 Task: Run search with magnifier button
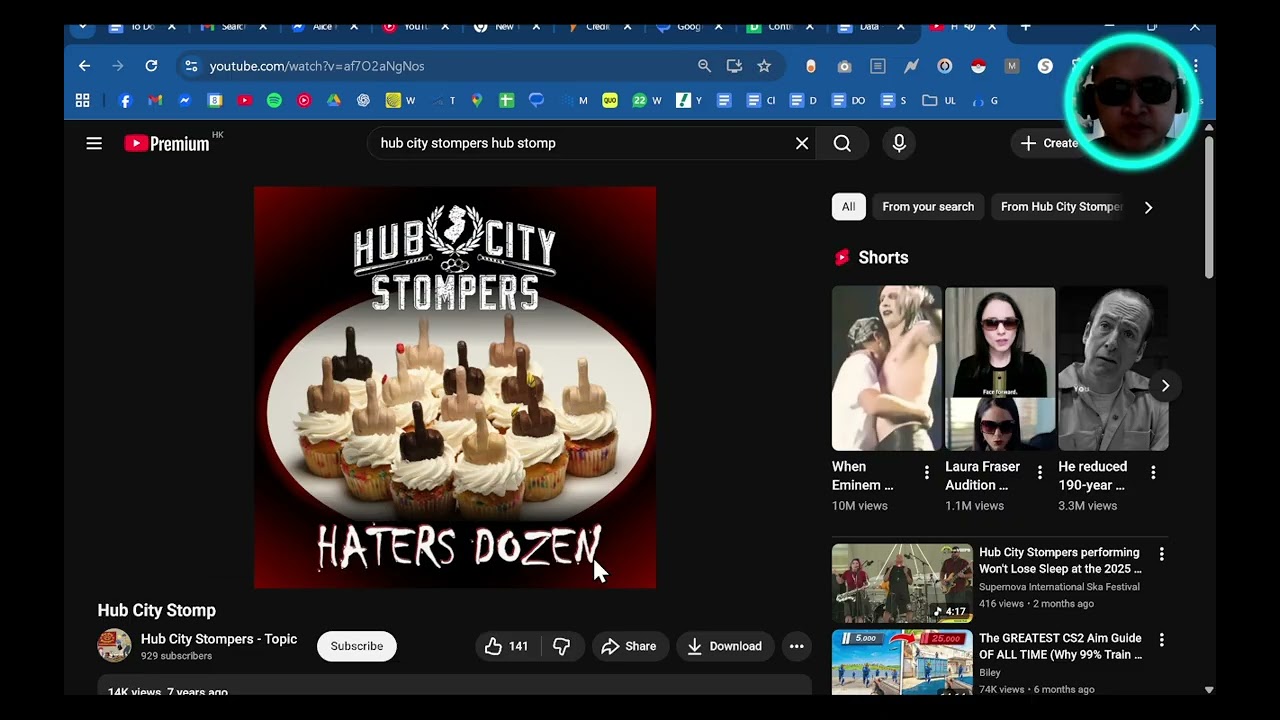[x=842, y=143]
